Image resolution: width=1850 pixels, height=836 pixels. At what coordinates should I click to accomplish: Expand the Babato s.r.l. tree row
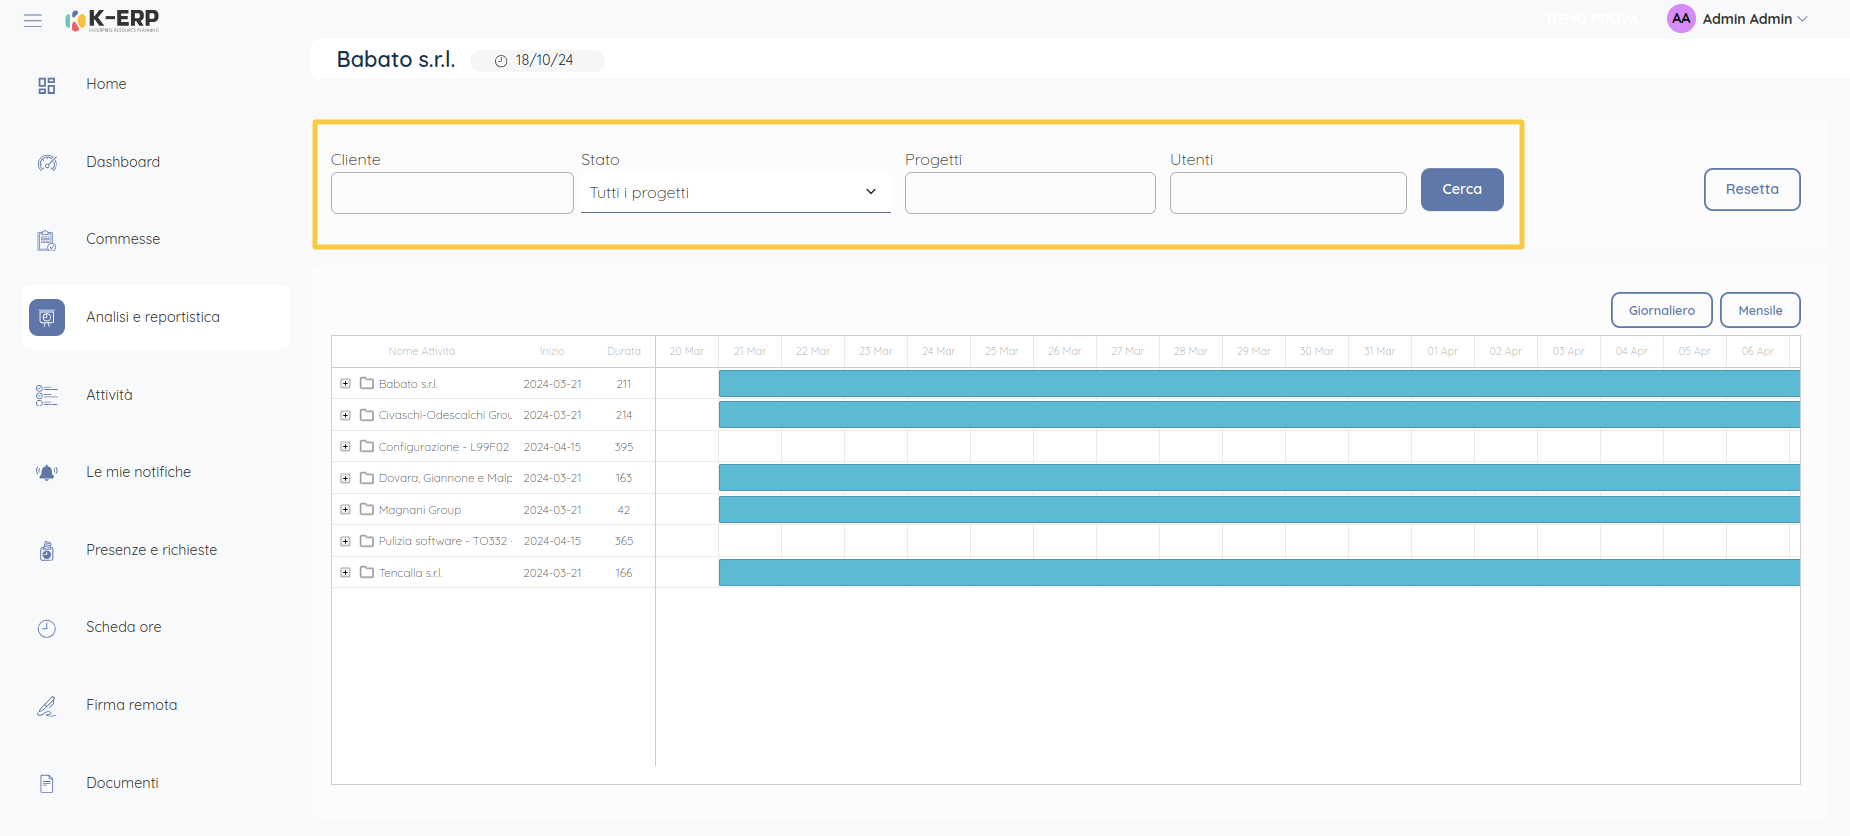coord(345,384)
